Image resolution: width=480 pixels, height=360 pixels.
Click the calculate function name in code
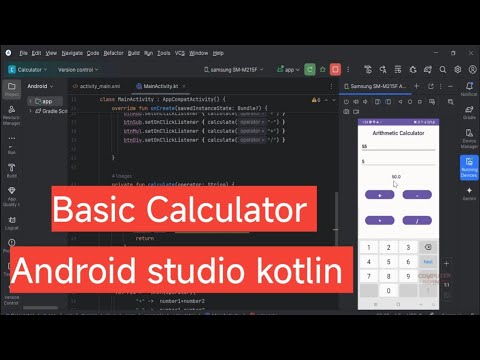point(161,184)
